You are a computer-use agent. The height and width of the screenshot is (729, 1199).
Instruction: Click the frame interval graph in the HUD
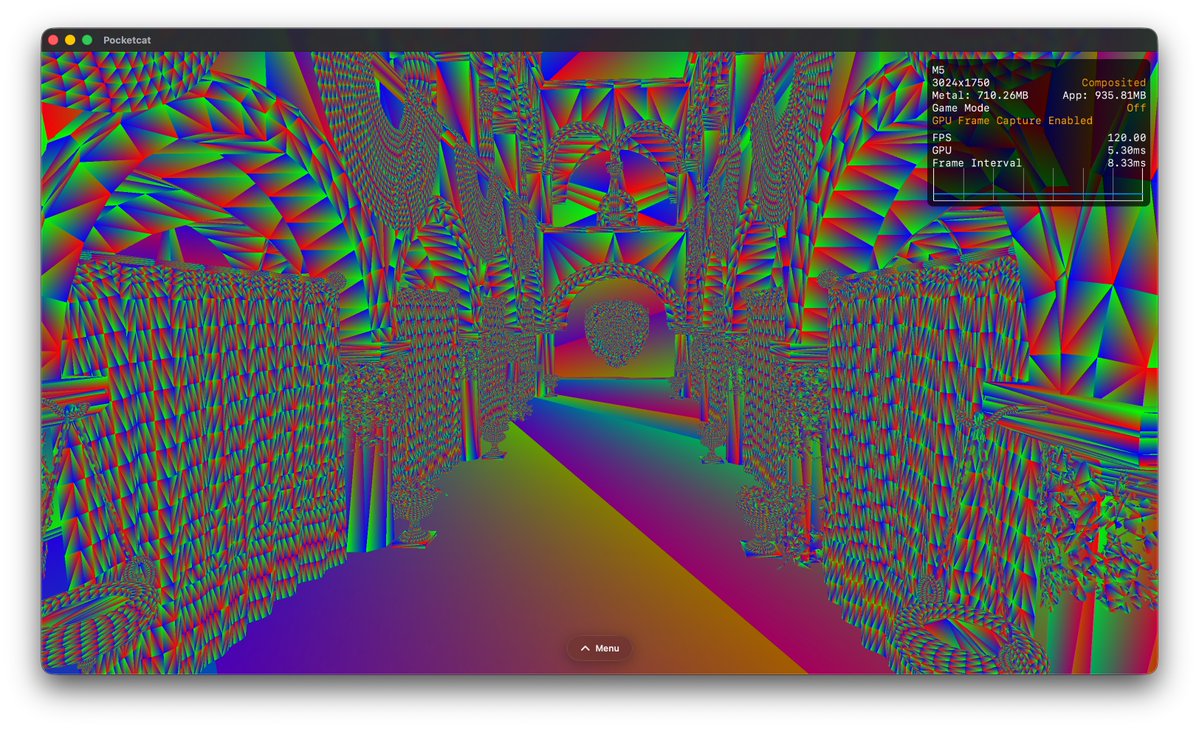point(1038,184)
